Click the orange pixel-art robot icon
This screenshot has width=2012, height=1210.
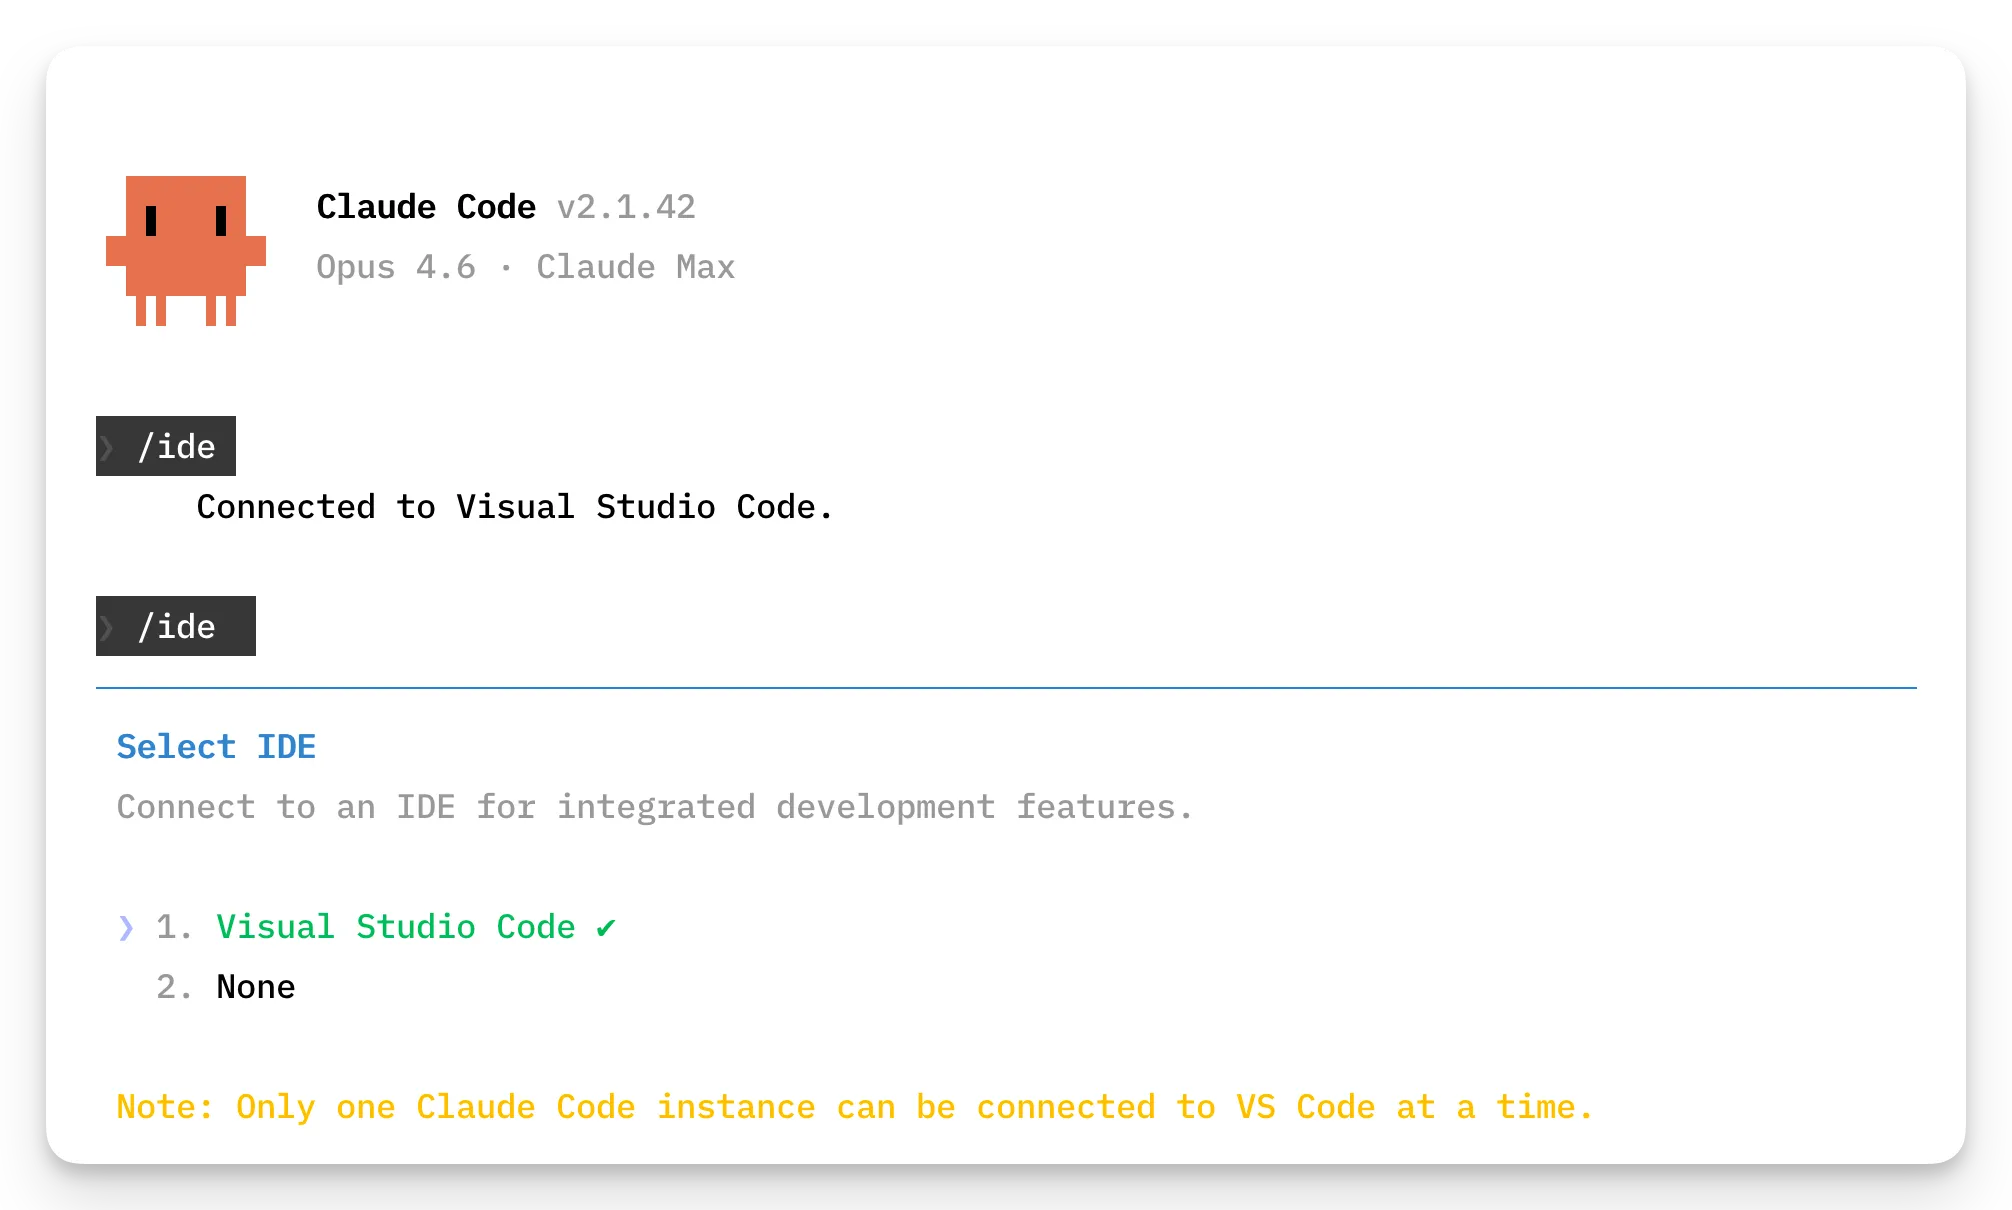coord(185,250)
